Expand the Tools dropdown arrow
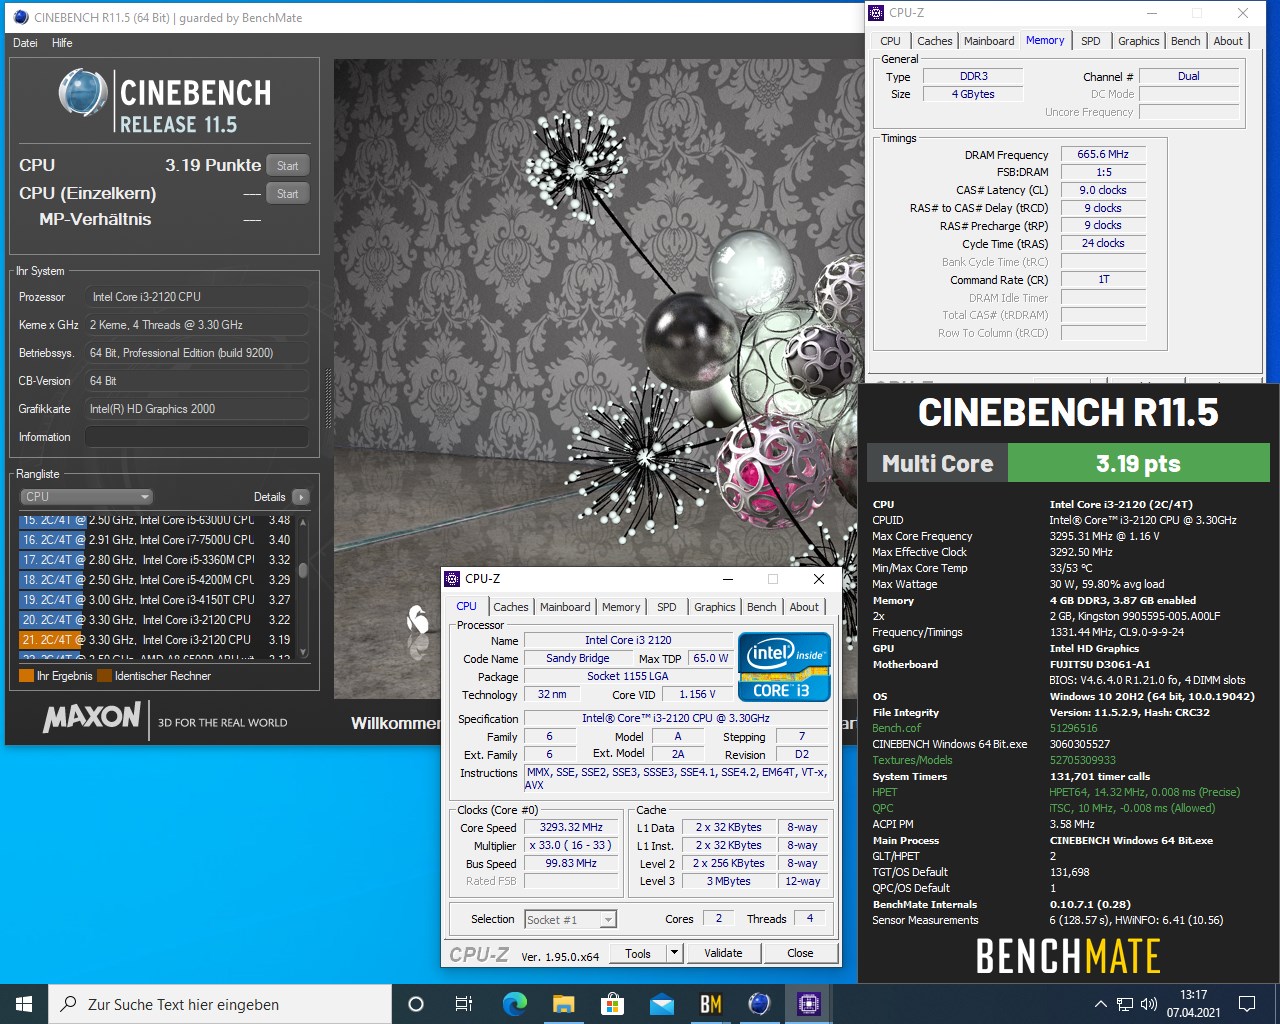Image resolution: width=1280 pixels, height=1024 pixels. [x=674, y=954]
